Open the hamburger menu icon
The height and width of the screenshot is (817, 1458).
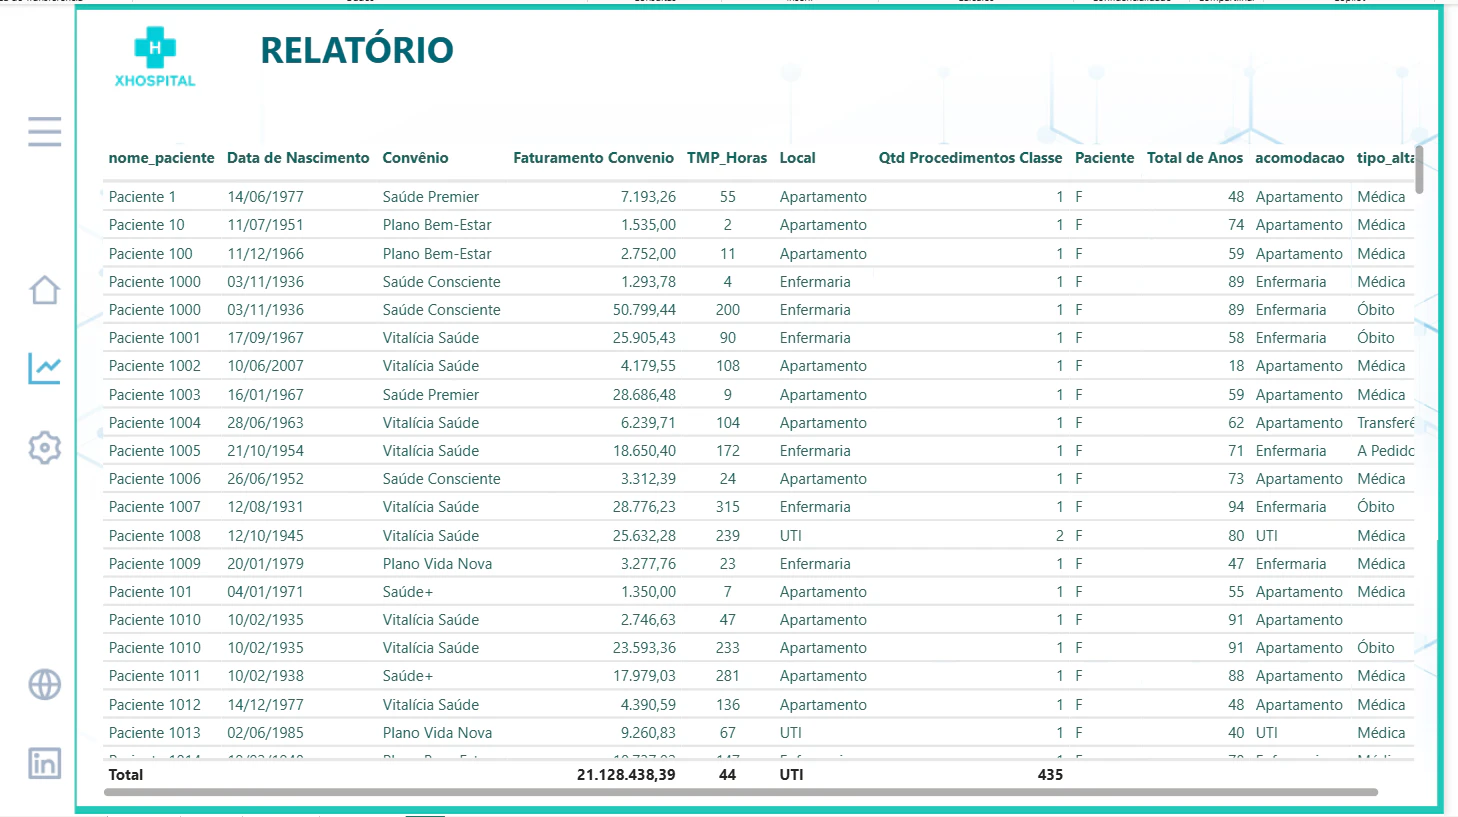pyautogui.click(x=44, y=131)
